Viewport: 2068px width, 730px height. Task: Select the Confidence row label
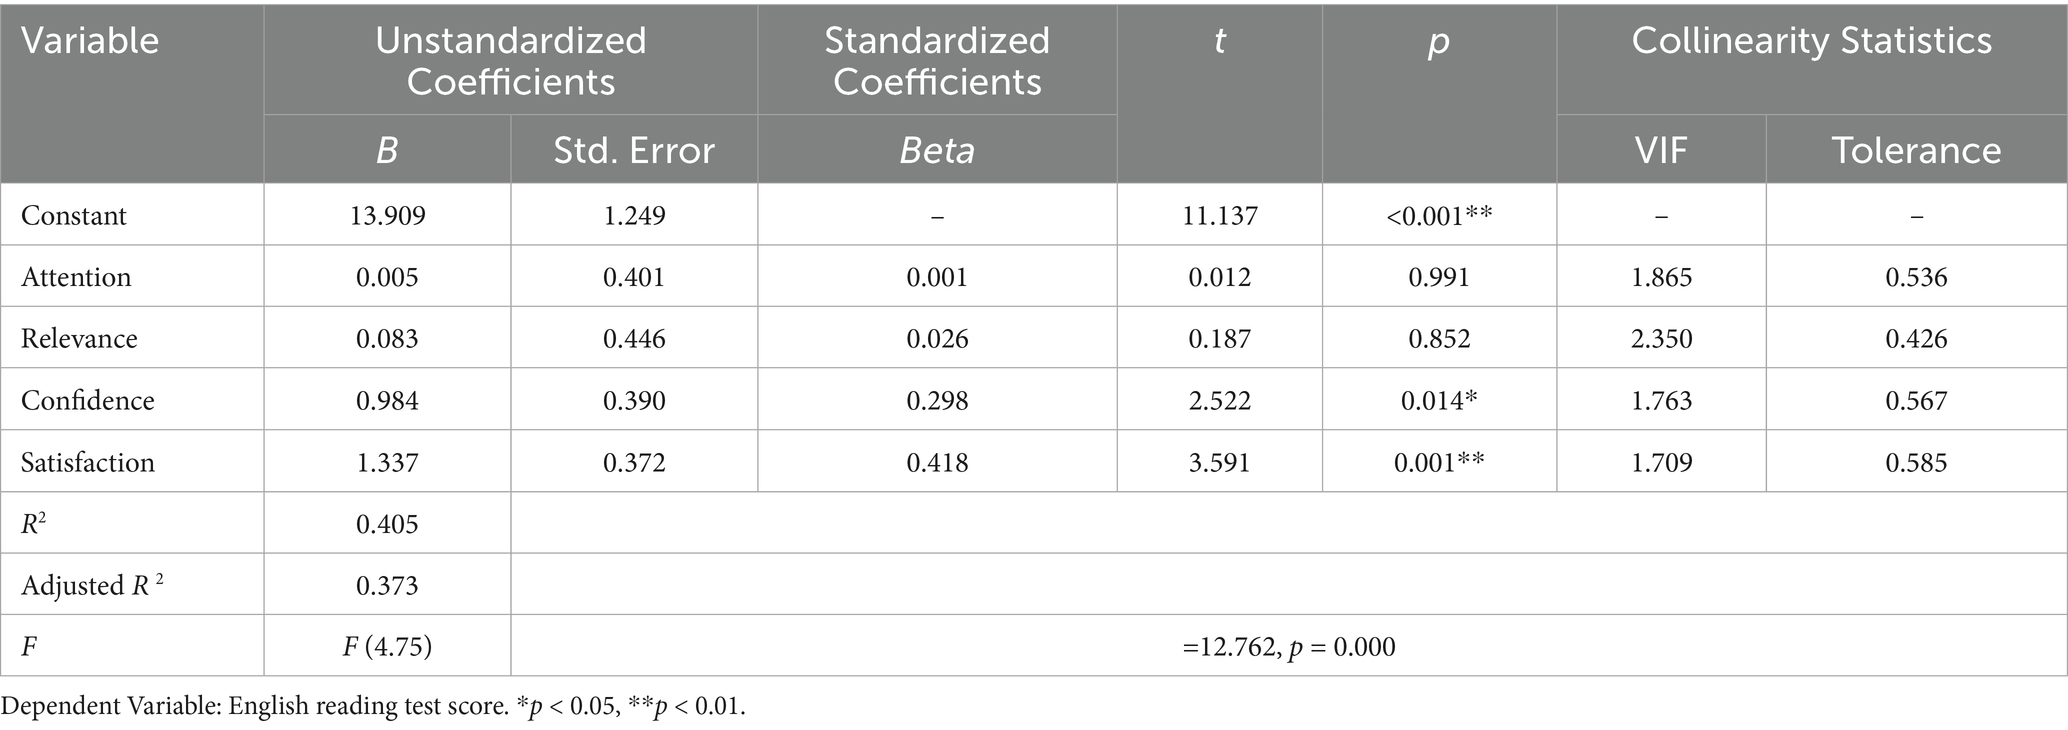coord(88,401)
